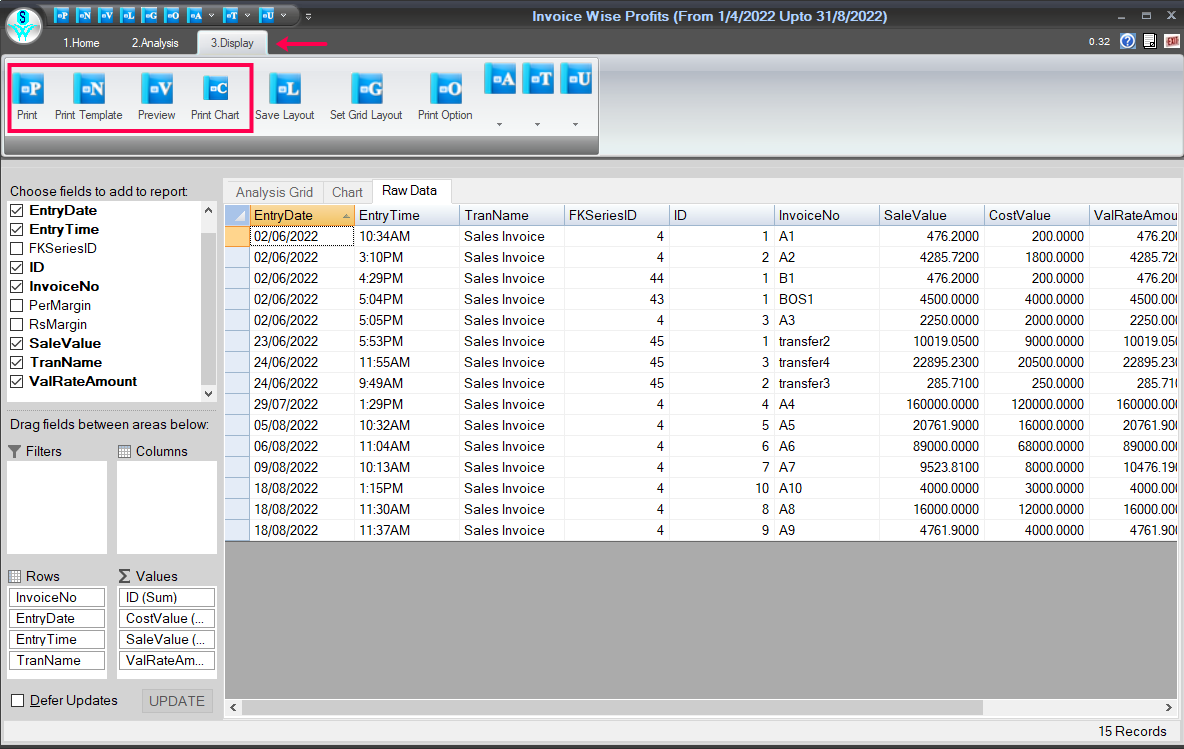This screenshot has height=749, width=1184.
Task: Click the small P icon in quick access toolbar
Action: click(62, 15)
